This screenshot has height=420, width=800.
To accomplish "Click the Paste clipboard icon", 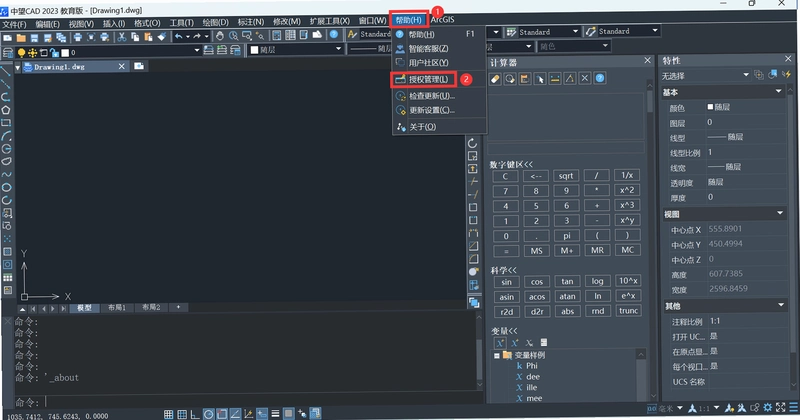I will [x=148, y=37].
